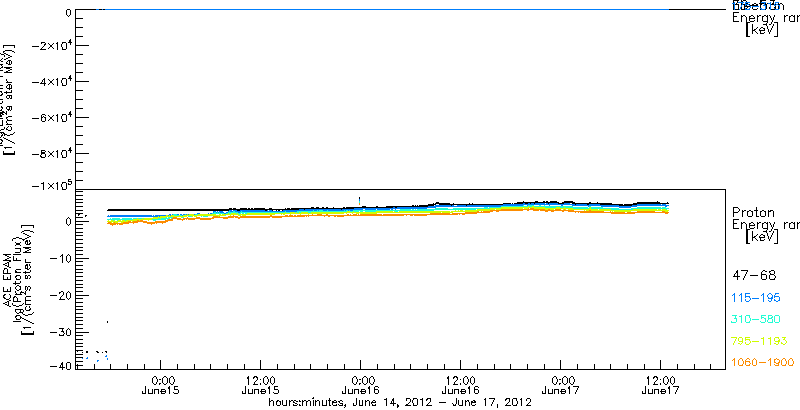
Task: Click the Proton legend heading
Action: pos(754,212)
